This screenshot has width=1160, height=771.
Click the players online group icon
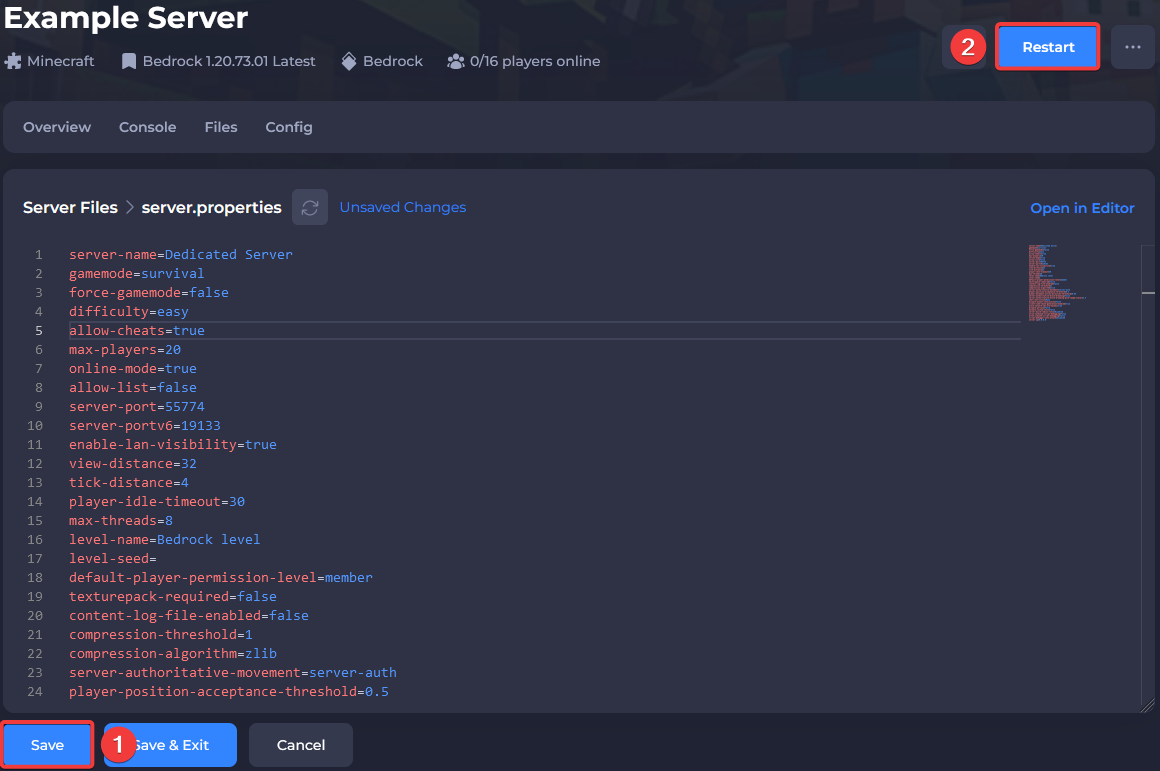(x=456, y=61)
